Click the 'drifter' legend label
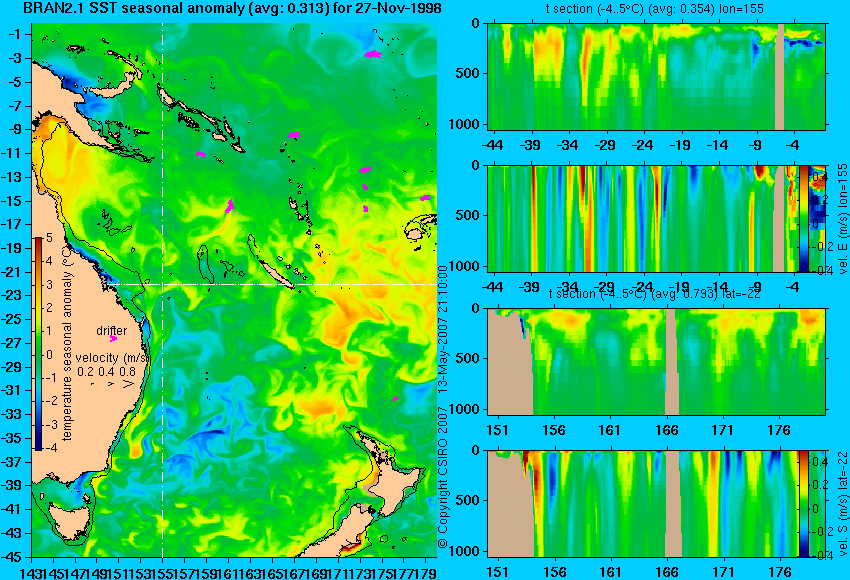The height and width of the screenshot is (580, 850). (x=112, y=331)
